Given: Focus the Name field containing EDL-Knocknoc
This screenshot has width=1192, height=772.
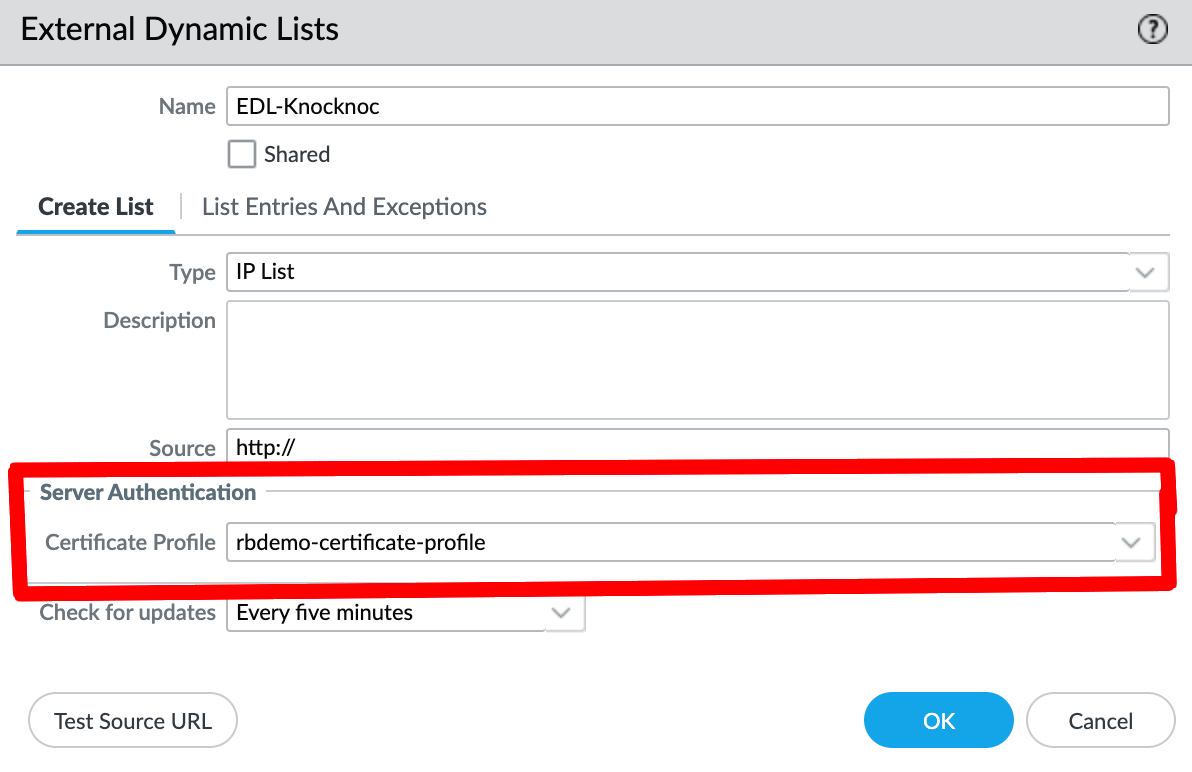Looking at the screenshot, I should [x=697, y=106].
